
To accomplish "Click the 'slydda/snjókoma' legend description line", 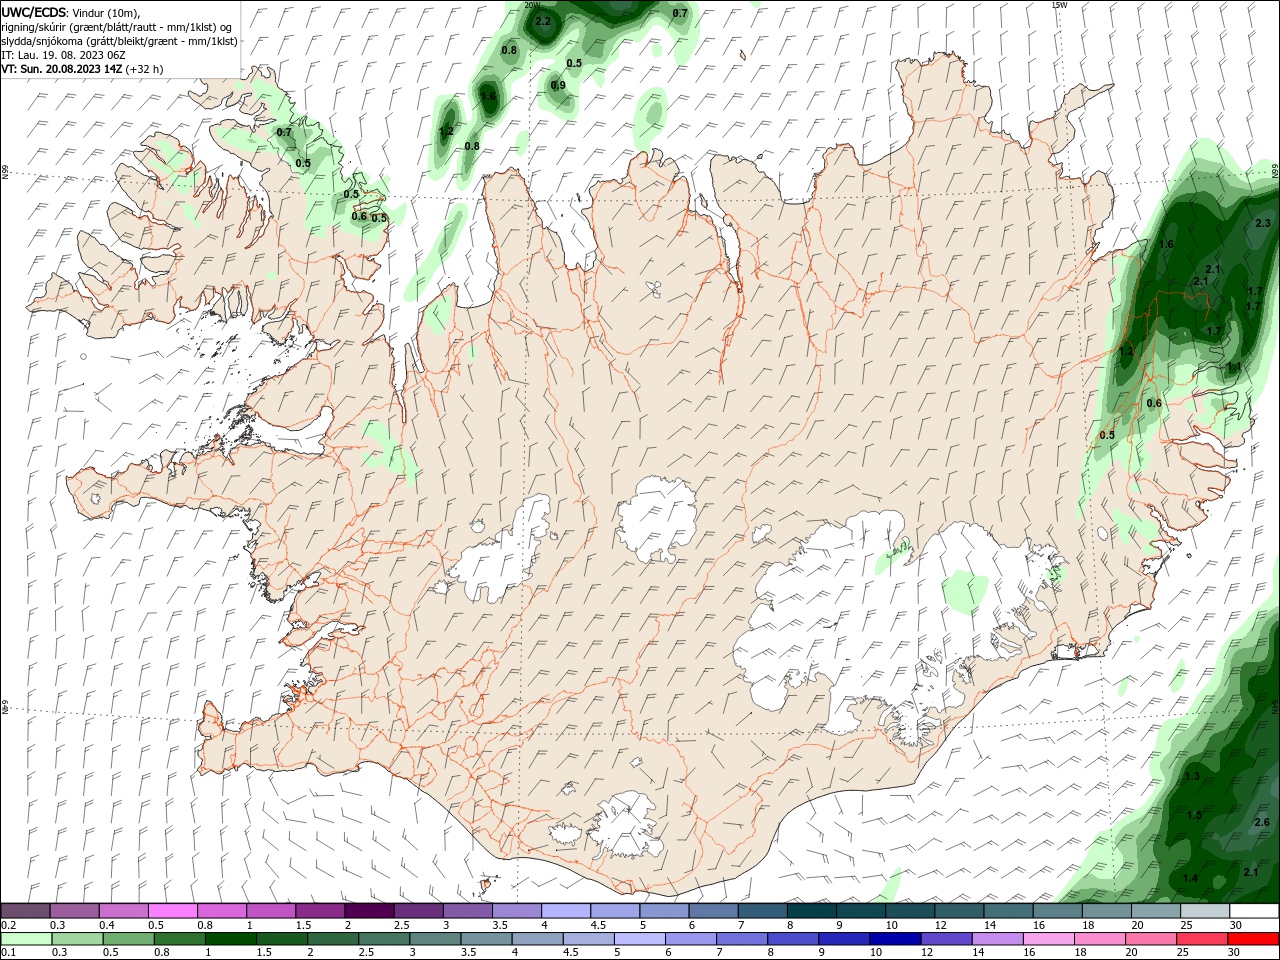I will pos(120,41).
